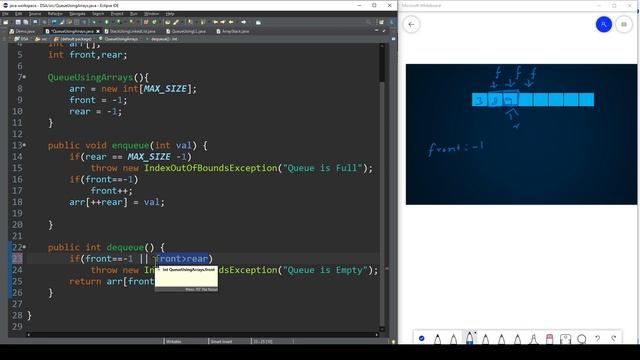Open the Help menu

pos(170,14)
